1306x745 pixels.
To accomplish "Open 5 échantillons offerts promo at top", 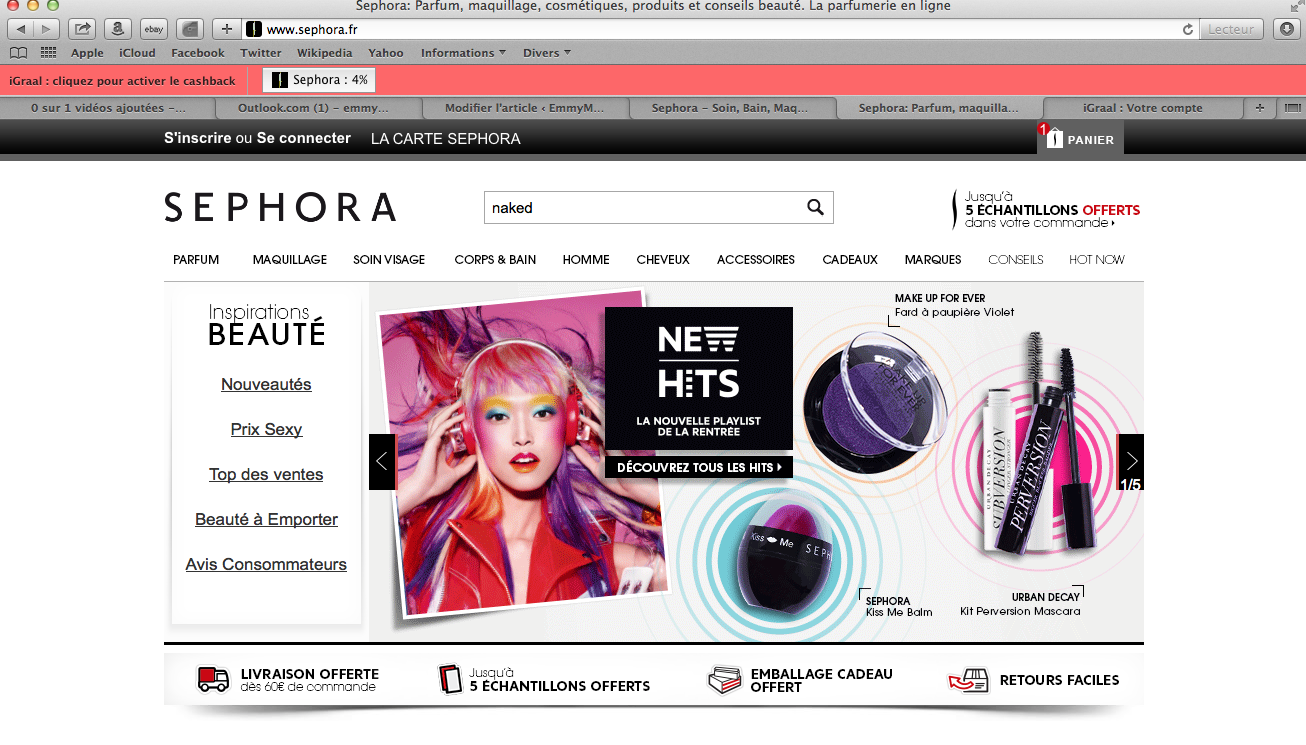I will pyautogui.click(x=1048, y=210).
